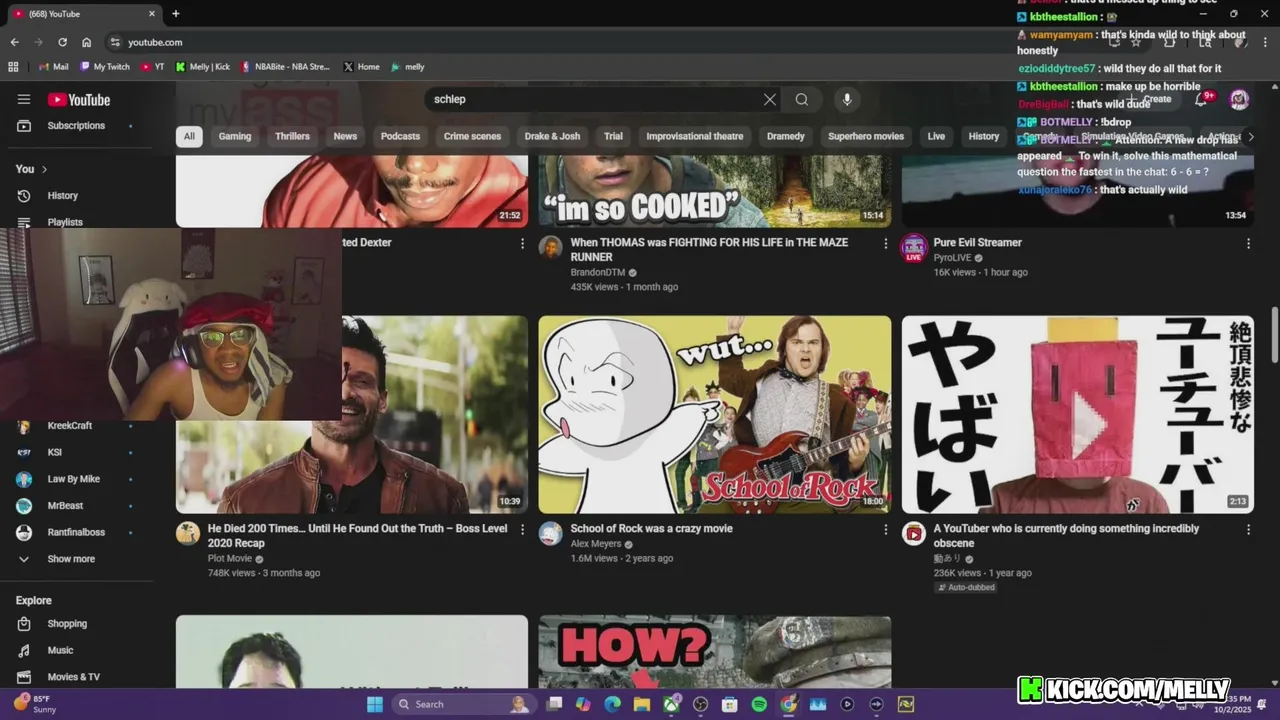
Task: Open site information icon beside youtube.com
Action: 115,42
